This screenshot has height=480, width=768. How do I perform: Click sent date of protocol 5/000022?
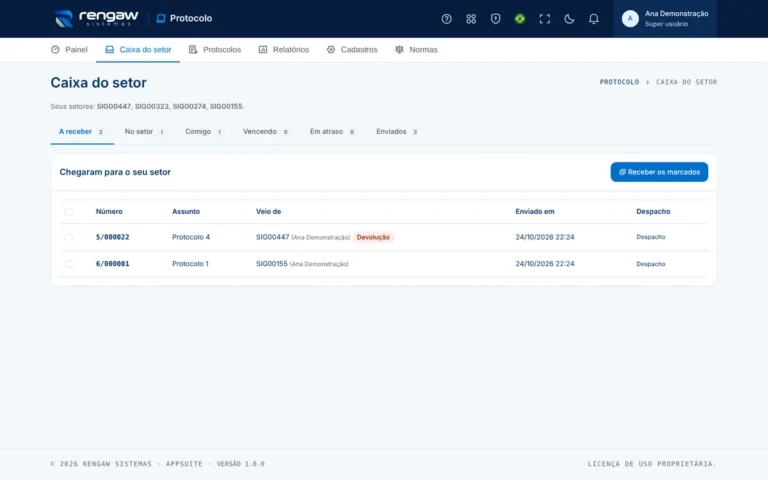[x=545, y=237]
